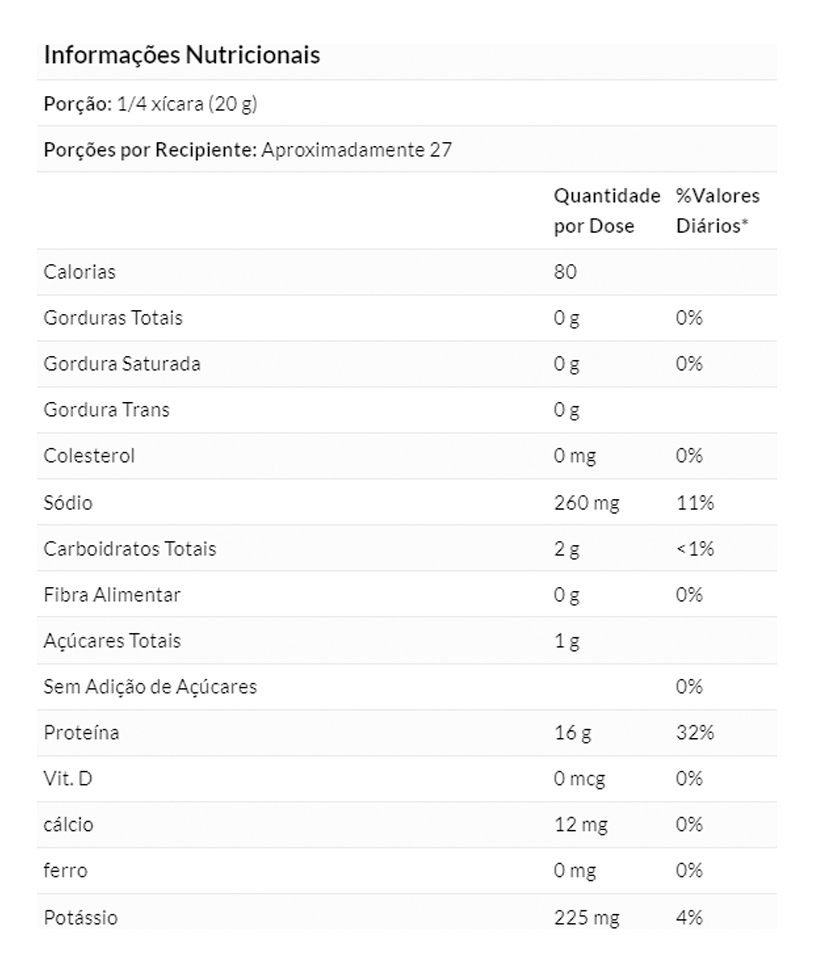The width and height of the screenshot is (814, 973).
Task: Select the Gordura Trans label
Action: point(107,410)
